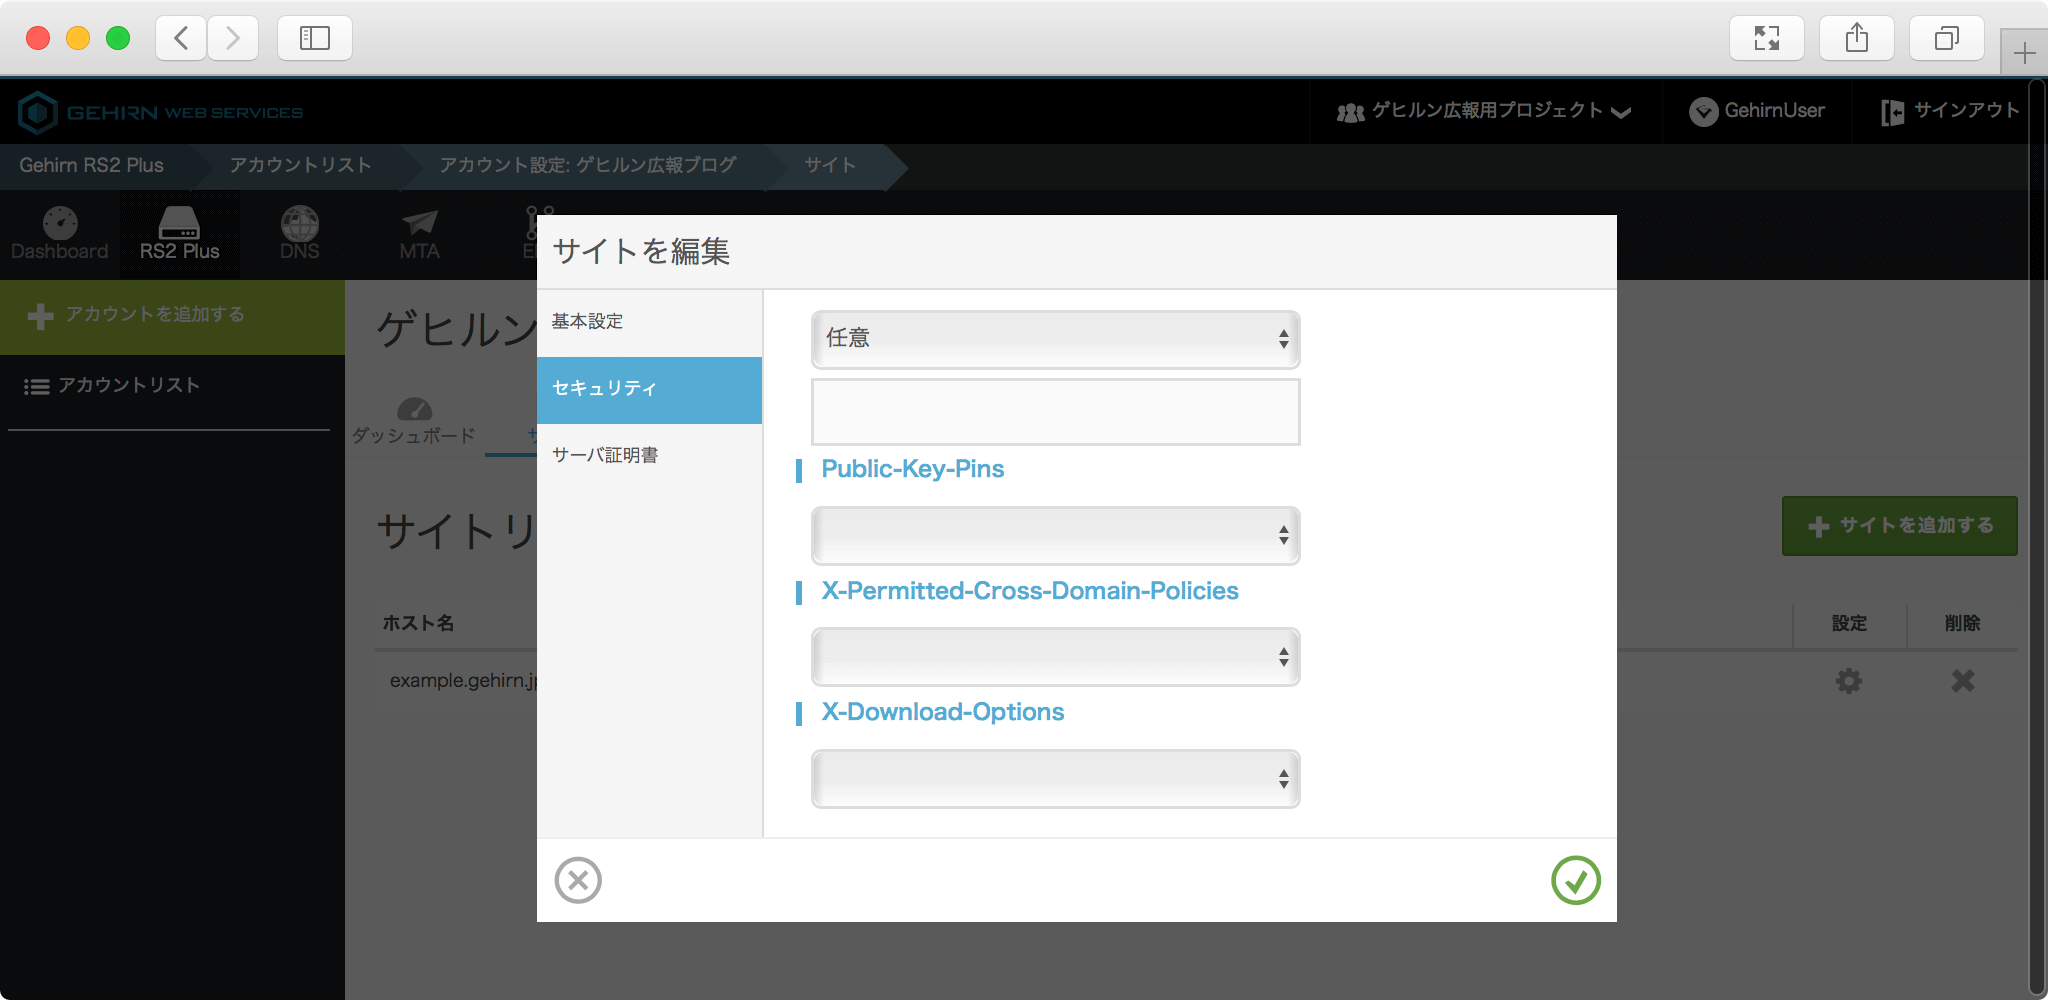Open the 任意 dropdown
The height and width of the screenshot is (1000, 2048).
(1055, 339)
